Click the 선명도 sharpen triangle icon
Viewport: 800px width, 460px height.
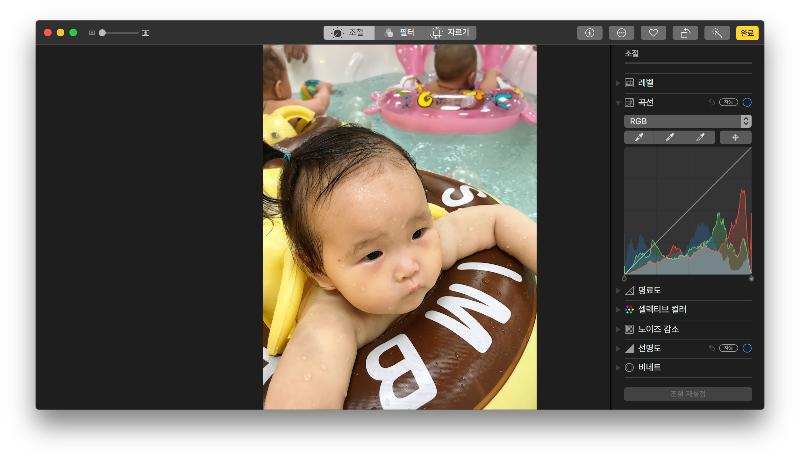tap(630, 348)
